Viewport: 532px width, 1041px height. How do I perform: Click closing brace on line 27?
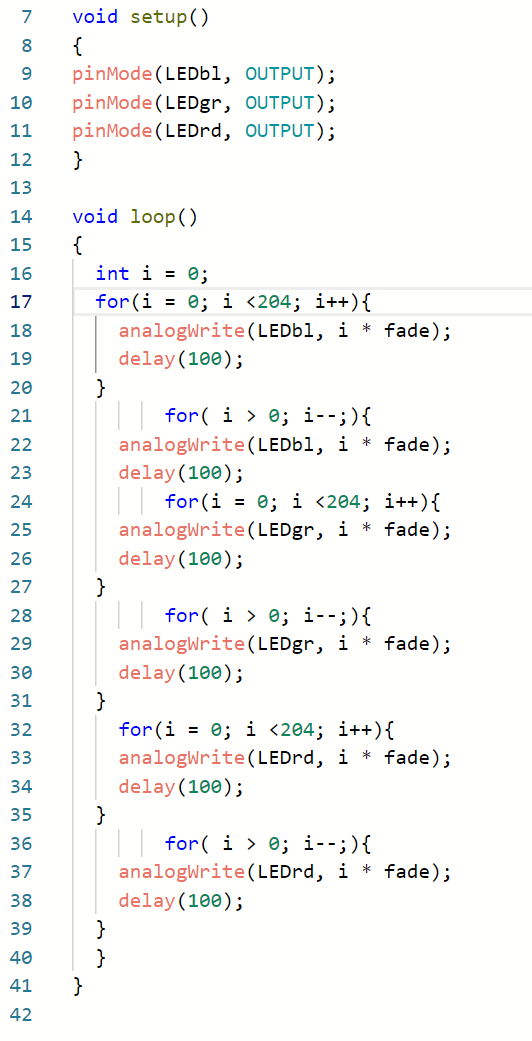[101, 588]
